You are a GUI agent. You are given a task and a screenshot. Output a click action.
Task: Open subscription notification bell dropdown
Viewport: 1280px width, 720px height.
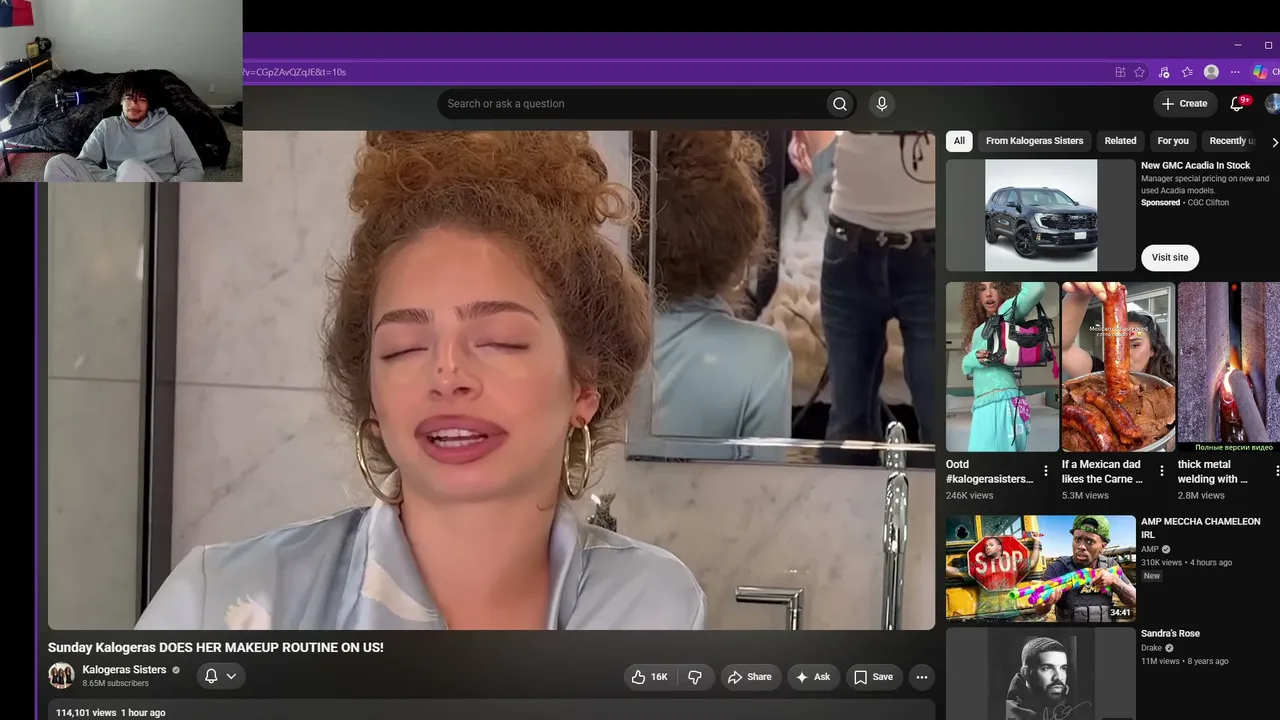220,676
